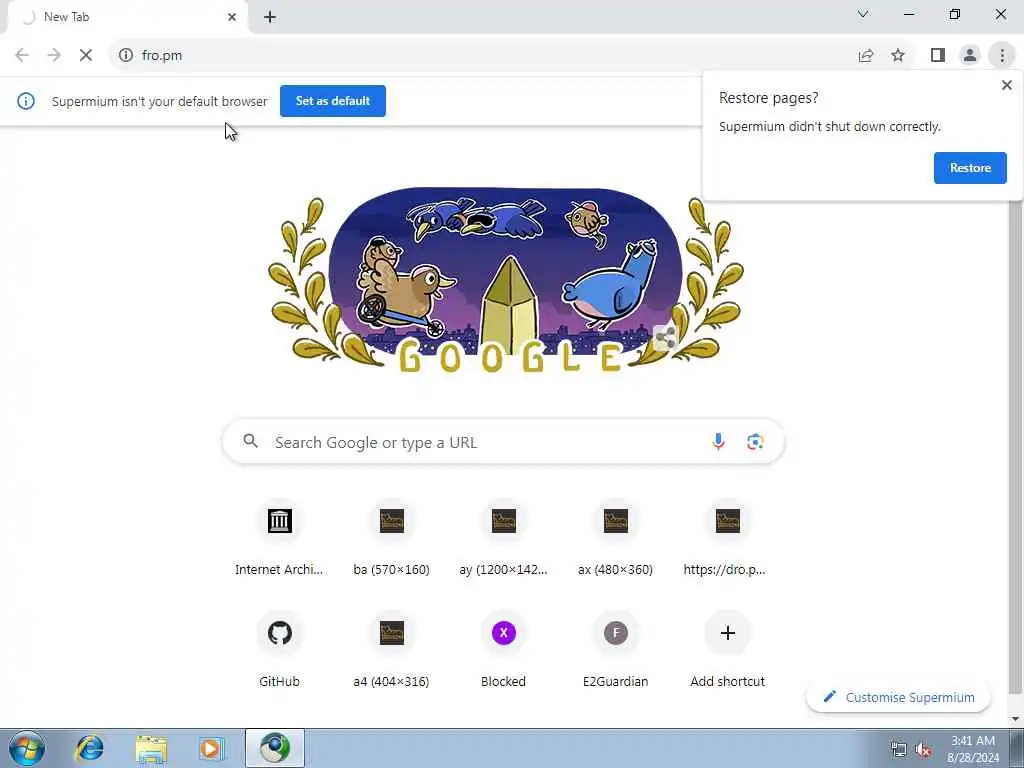The height and width of the screenshot is (768, 1024).
Task: Open Internet Archive shortcut
Action: 280,539
